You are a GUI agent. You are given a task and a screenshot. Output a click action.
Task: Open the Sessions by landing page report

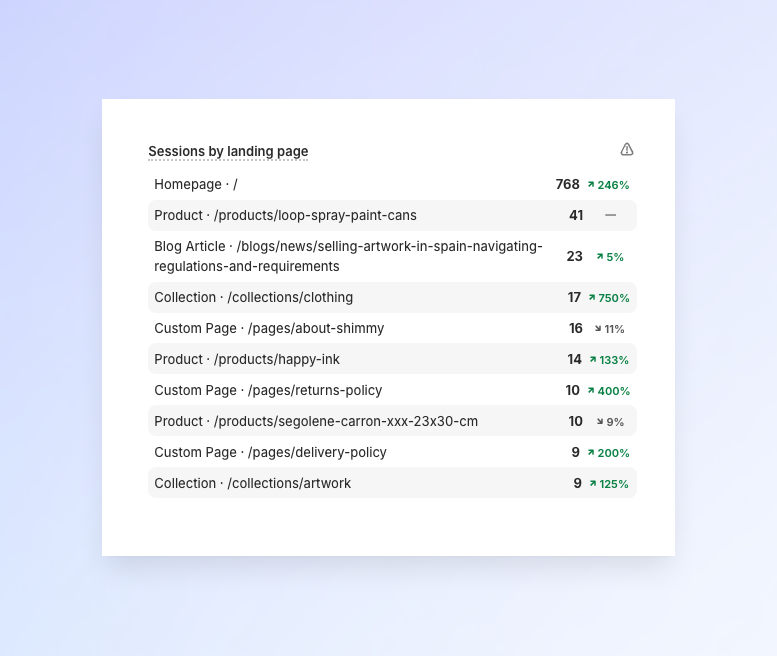[x=228, y=152]
